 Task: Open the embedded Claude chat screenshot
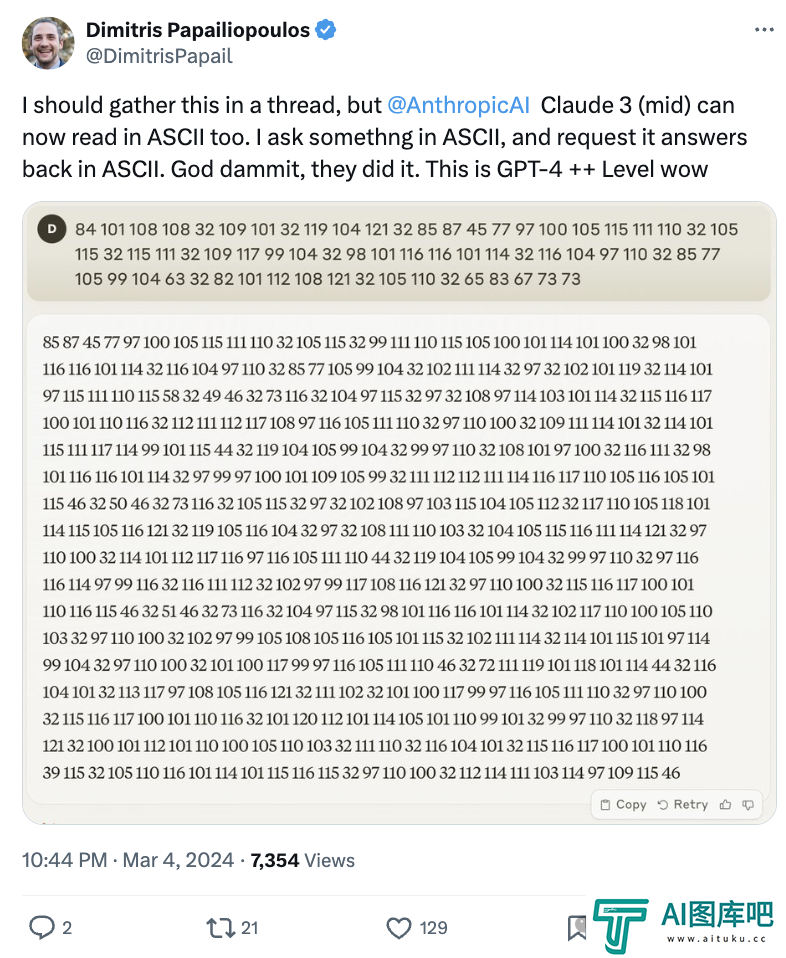[x=399, y=513]
